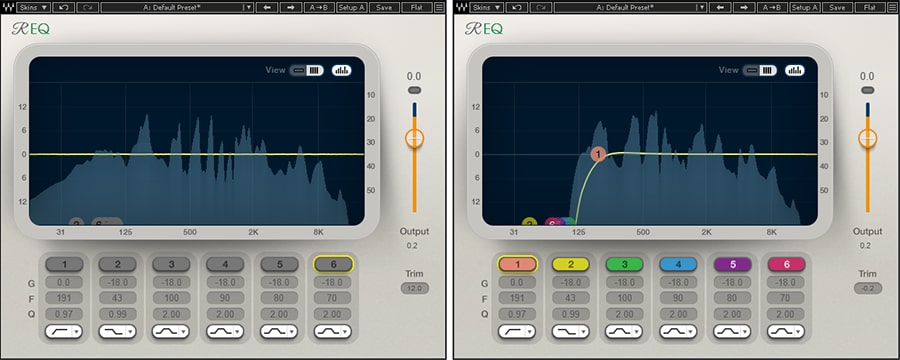
Task: Click Setup A in left plugin toolbar
Action: coord(351,7)
